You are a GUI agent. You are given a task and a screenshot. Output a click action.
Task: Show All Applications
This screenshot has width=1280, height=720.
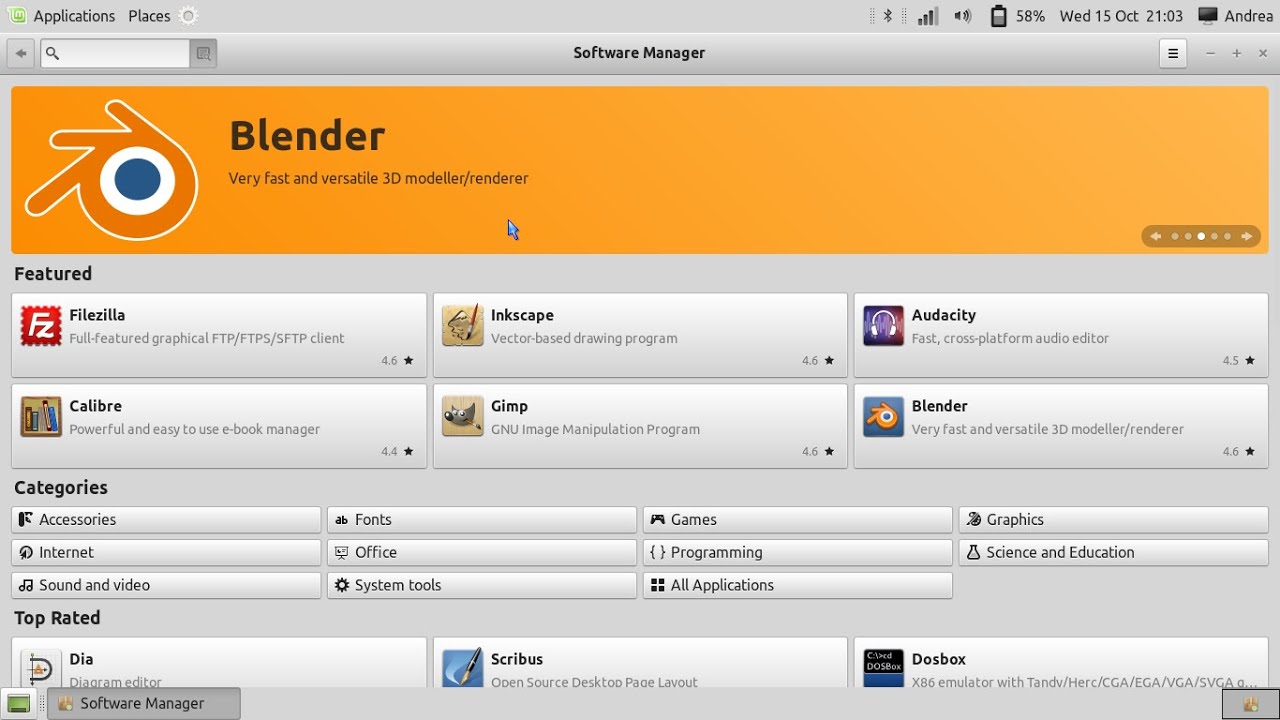(x=798, y=586)
